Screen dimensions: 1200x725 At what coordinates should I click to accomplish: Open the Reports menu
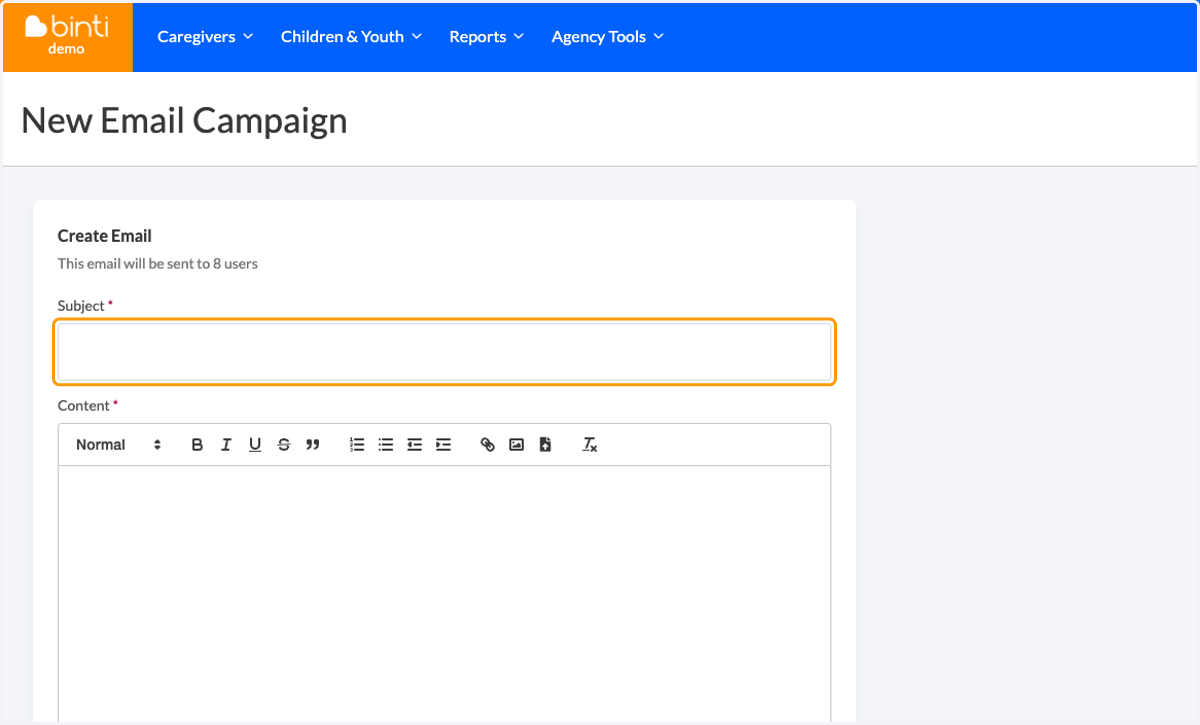coord(486,37)
